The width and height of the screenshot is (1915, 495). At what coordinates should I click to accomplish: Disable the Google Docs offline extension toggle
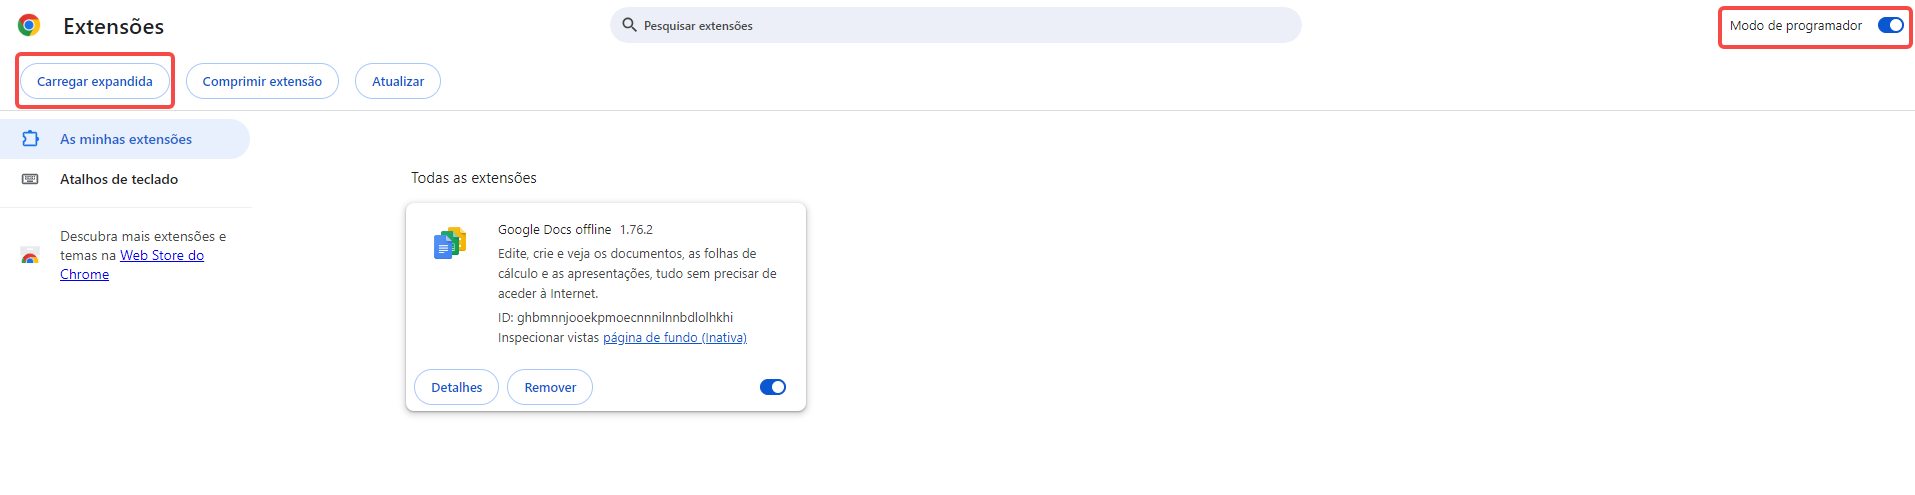(x=773, y=387)
